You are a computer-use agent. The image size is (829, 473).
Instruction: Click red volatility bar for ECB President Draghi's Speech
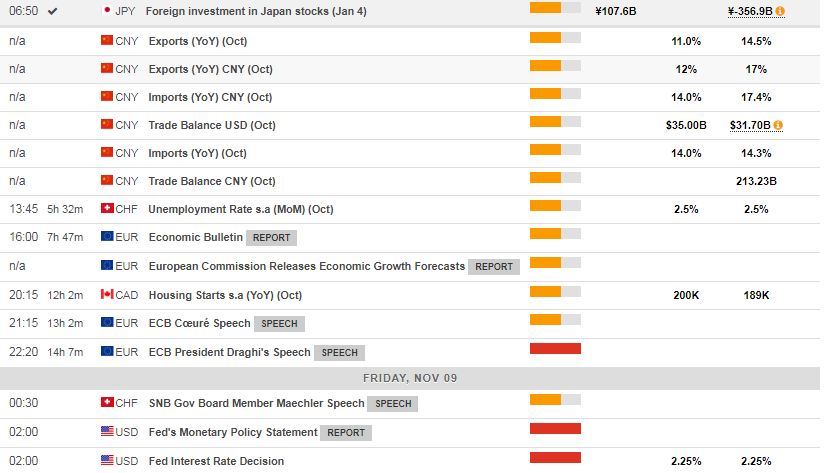coord(555,349)
